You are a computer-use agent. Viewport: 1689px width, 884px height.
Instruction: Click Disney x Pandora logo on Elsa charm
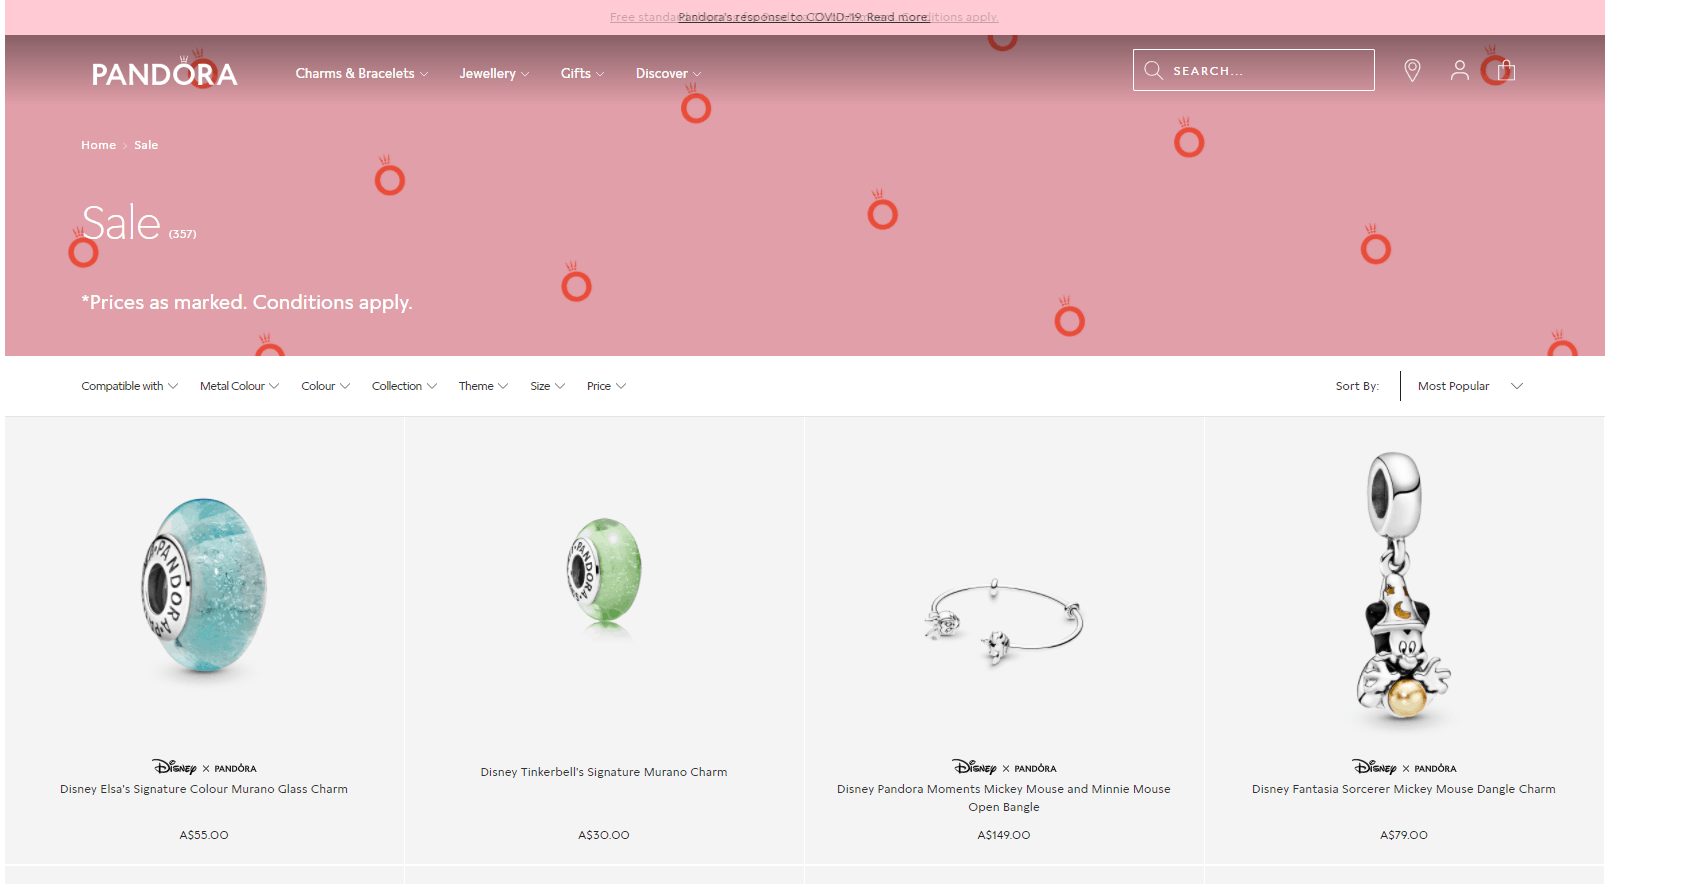(204, 767)
